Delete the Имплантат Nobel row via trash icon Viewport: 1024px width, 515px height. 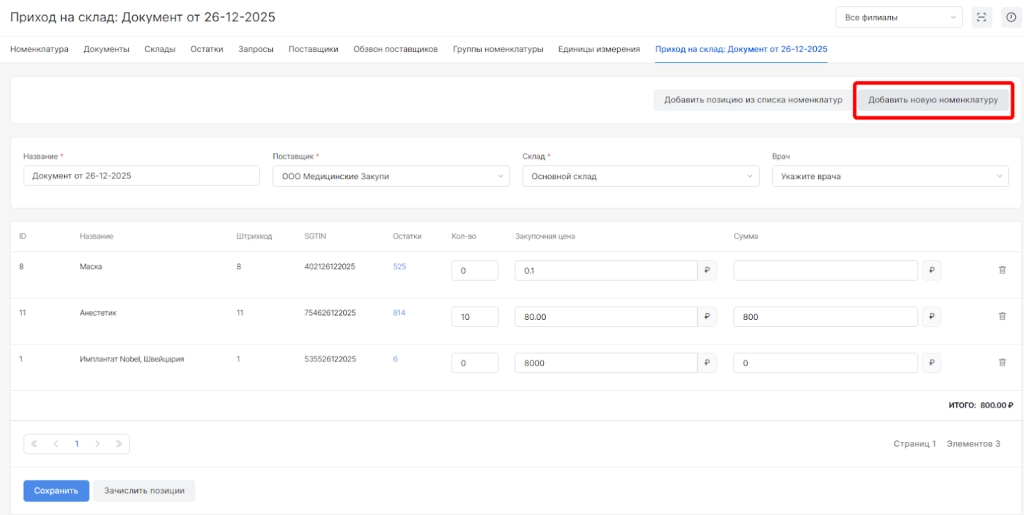[x=1002, y=363]
